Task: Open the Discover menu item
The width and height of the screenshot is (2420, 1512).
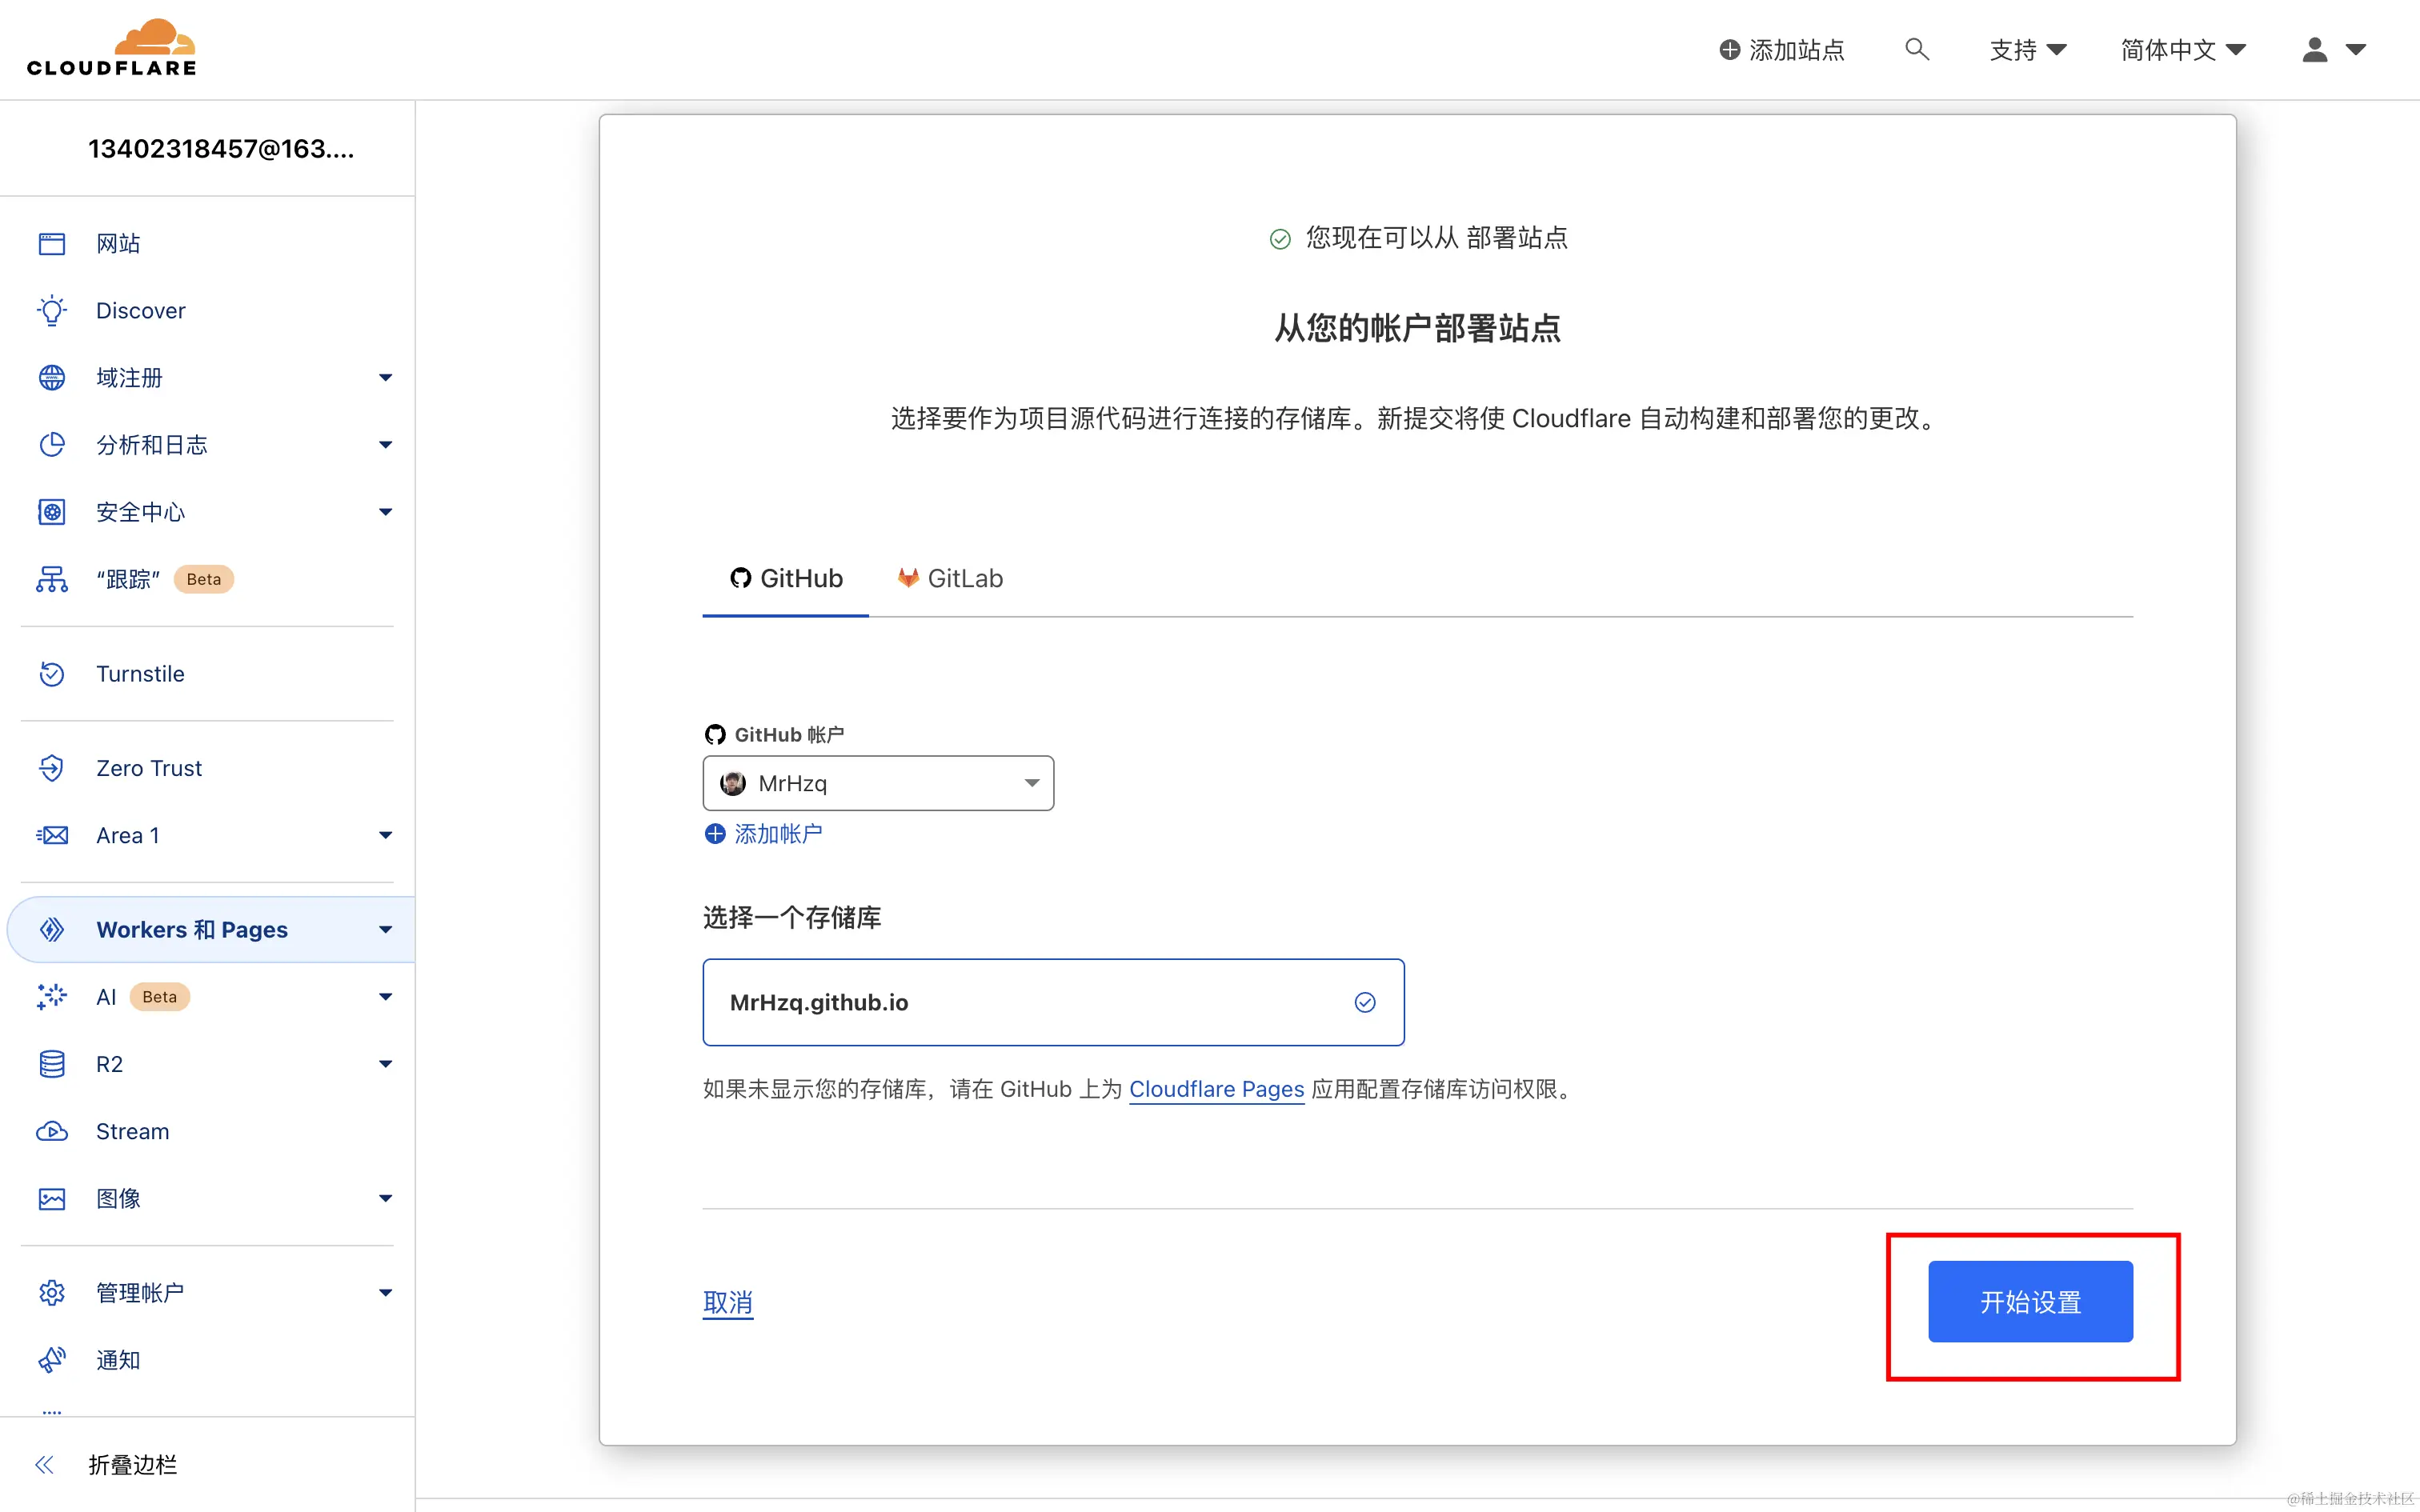Action: pyautogui.click(x=140, y=310)
